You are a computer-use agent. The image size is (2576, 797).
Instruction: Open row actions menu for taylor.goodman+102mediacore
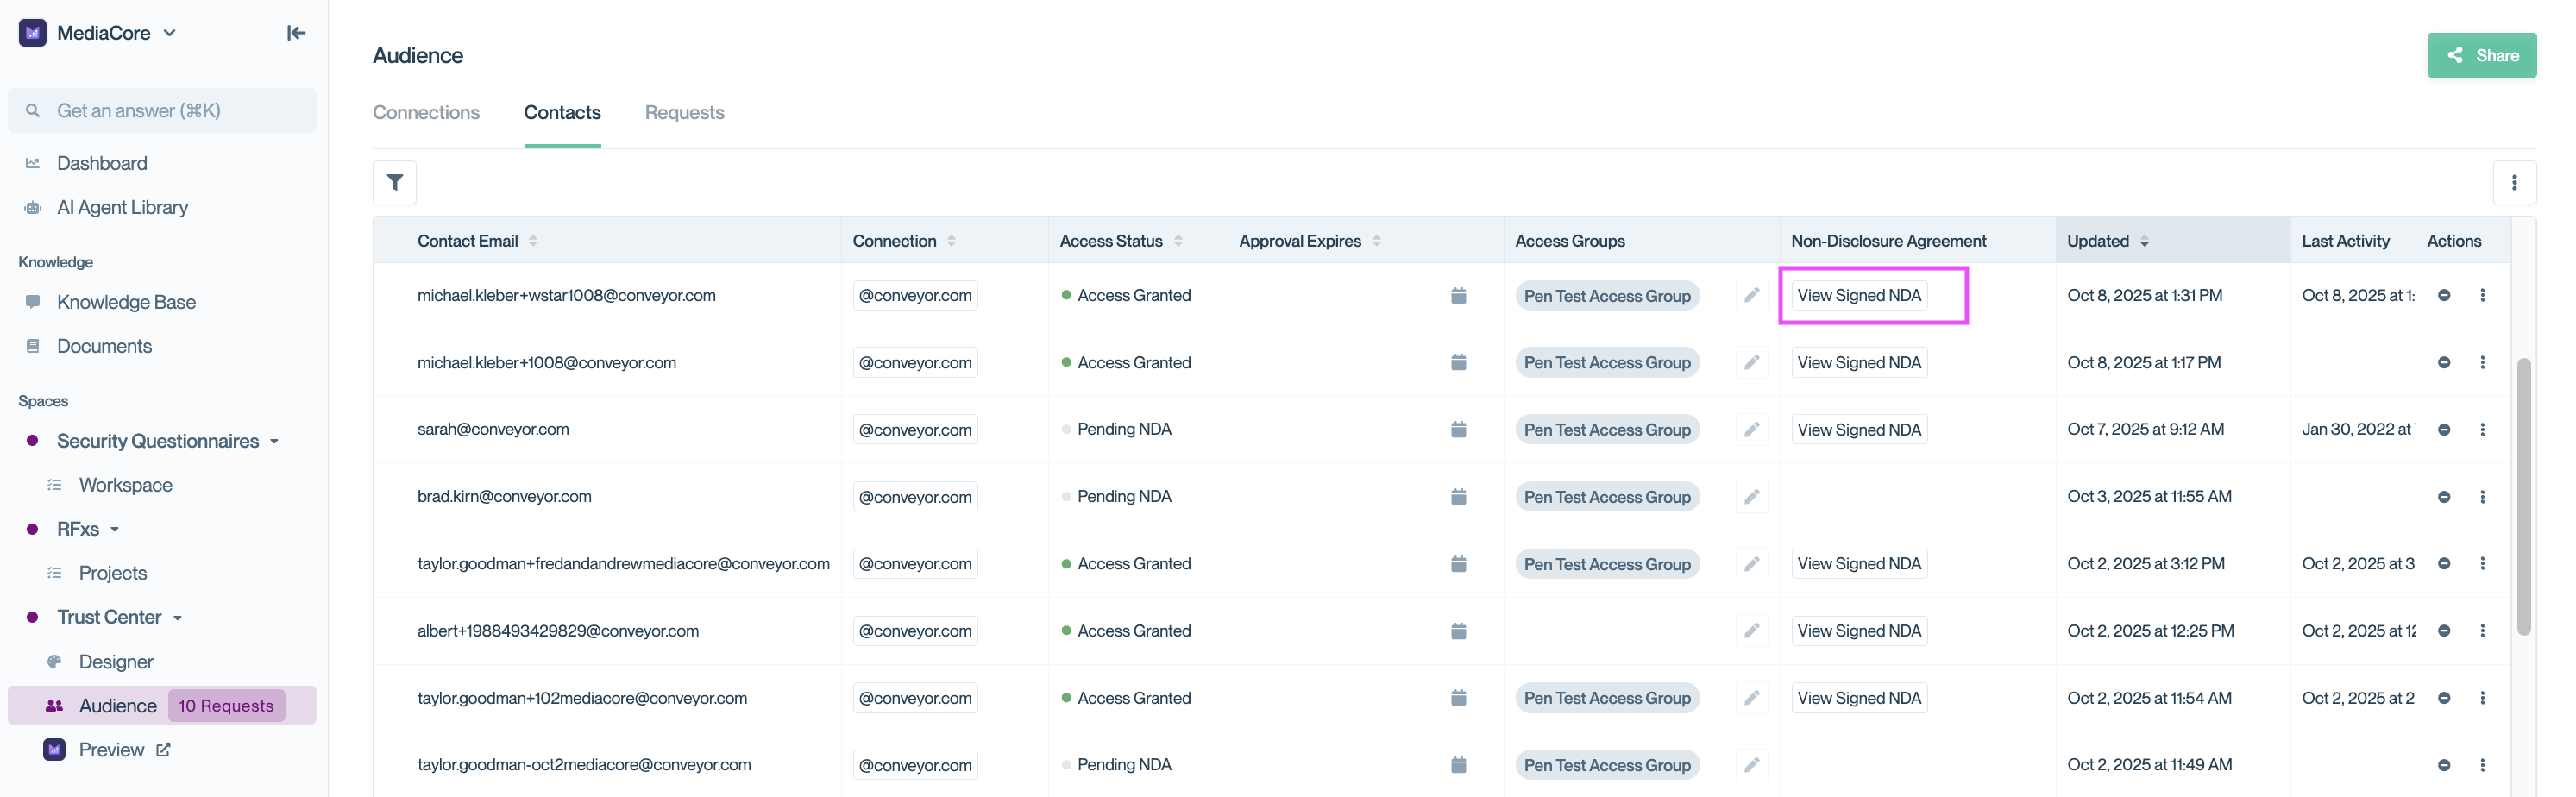2482,697
